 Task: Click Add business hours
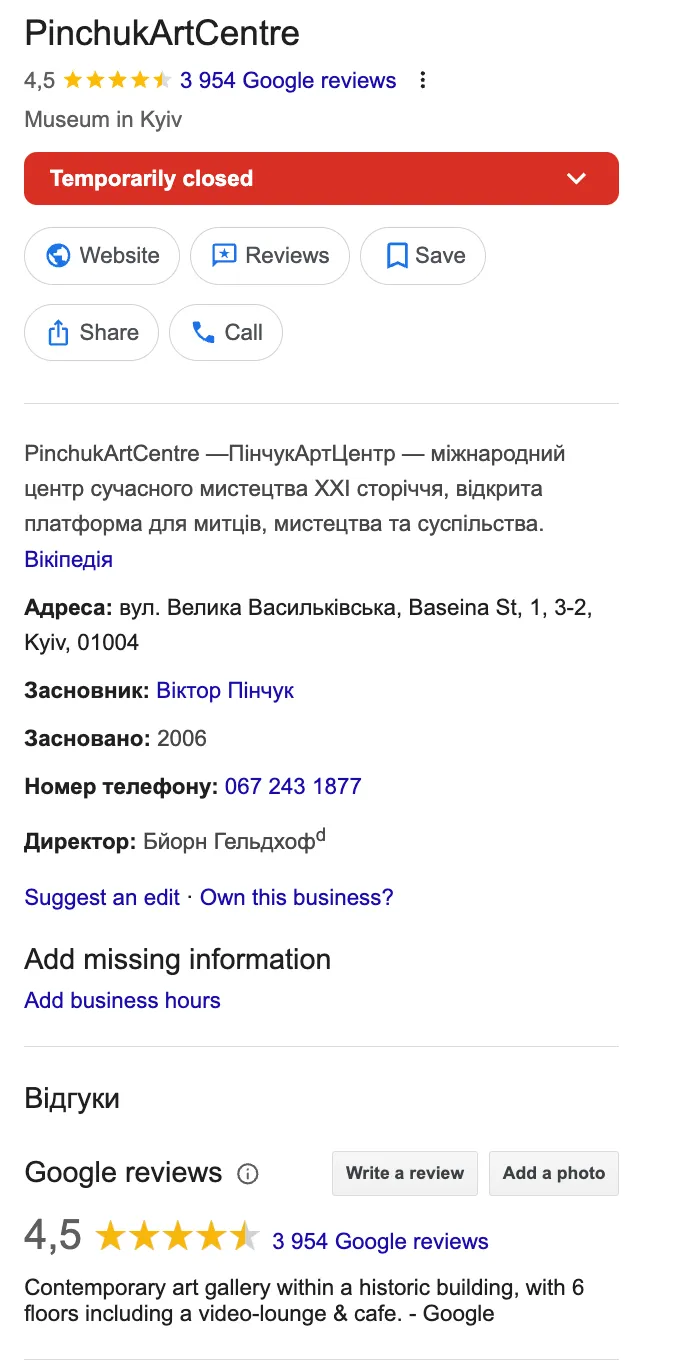[121, 1000]
